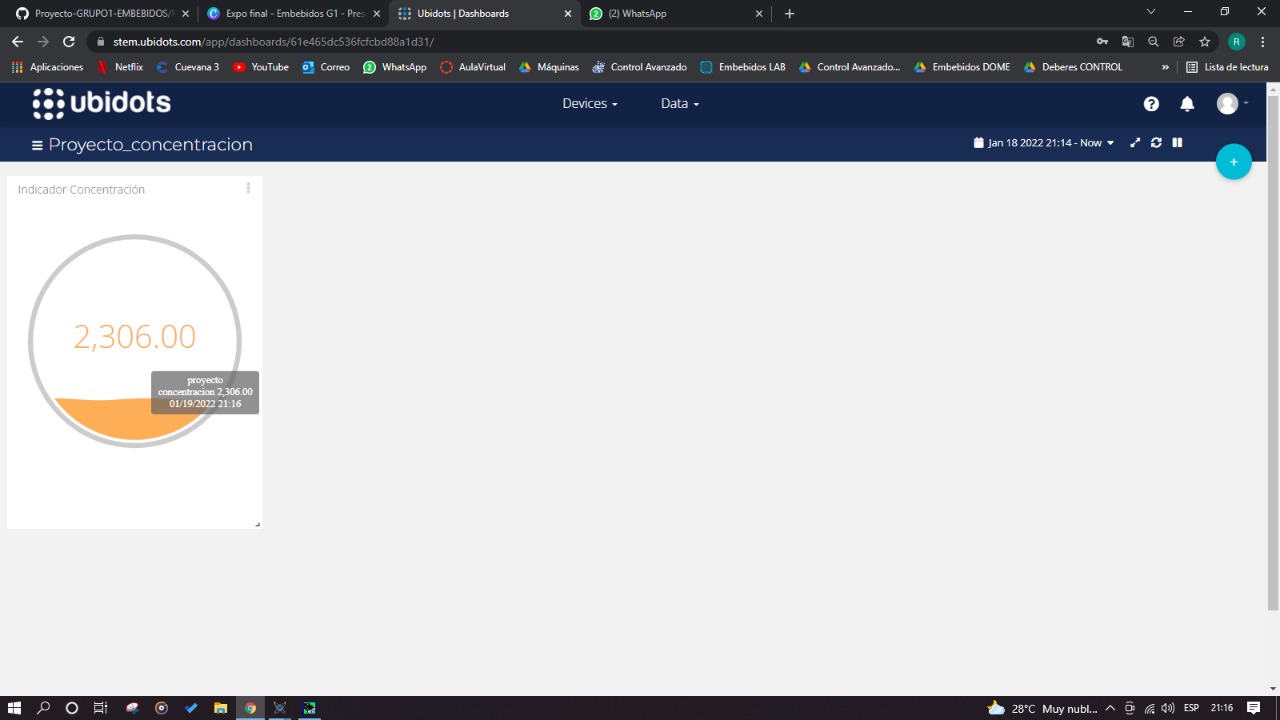Open the user profile avatar menu
Screen dimensions: 1280x720
(x=1227, y=103)
